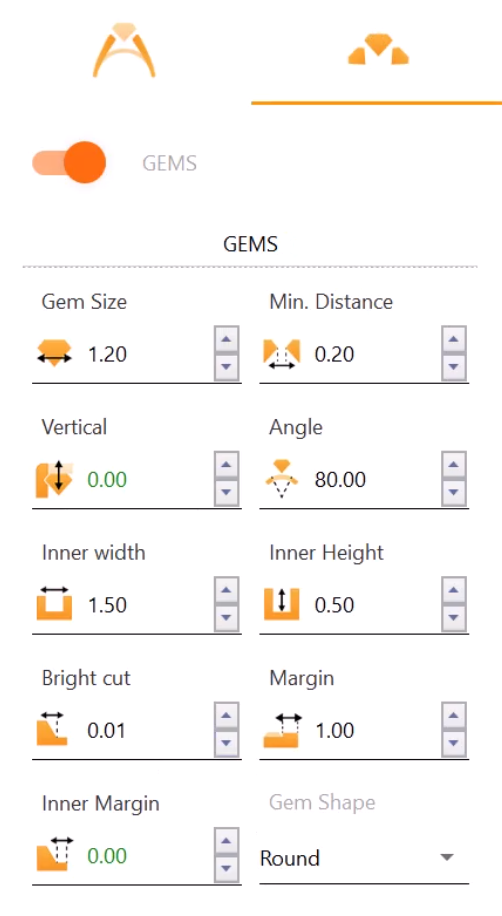Switch to the ring prong setting tab
The width and height of the screenshot is (502, 916).
(124, 51)
